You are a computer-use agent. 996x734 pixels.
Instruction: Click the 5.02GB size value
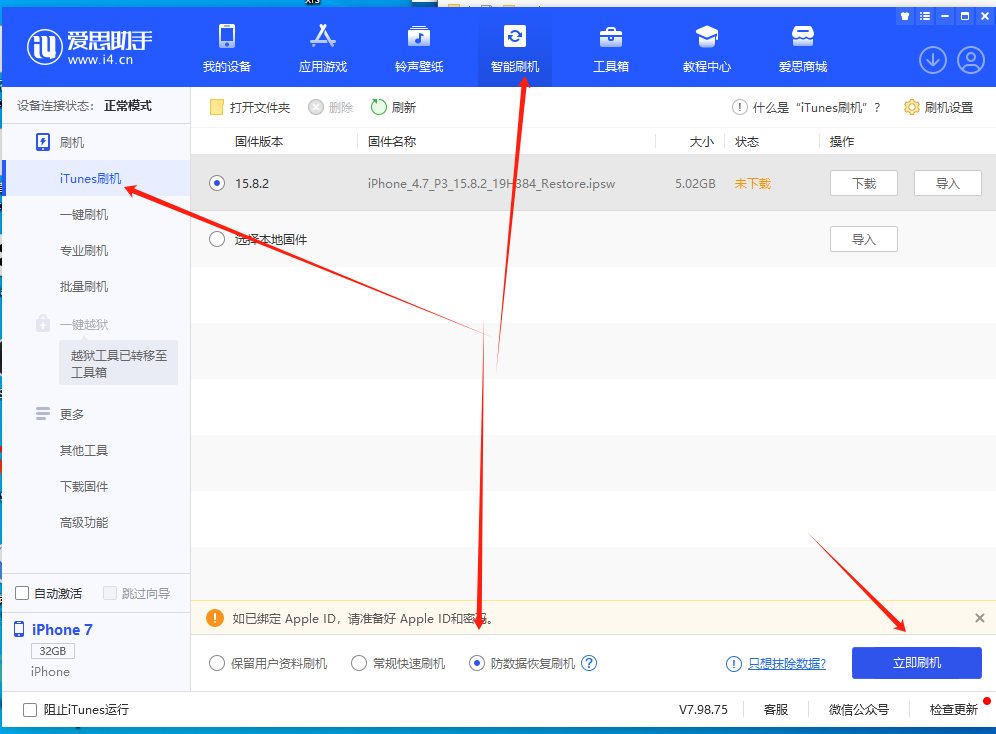[x=695, y=184]
